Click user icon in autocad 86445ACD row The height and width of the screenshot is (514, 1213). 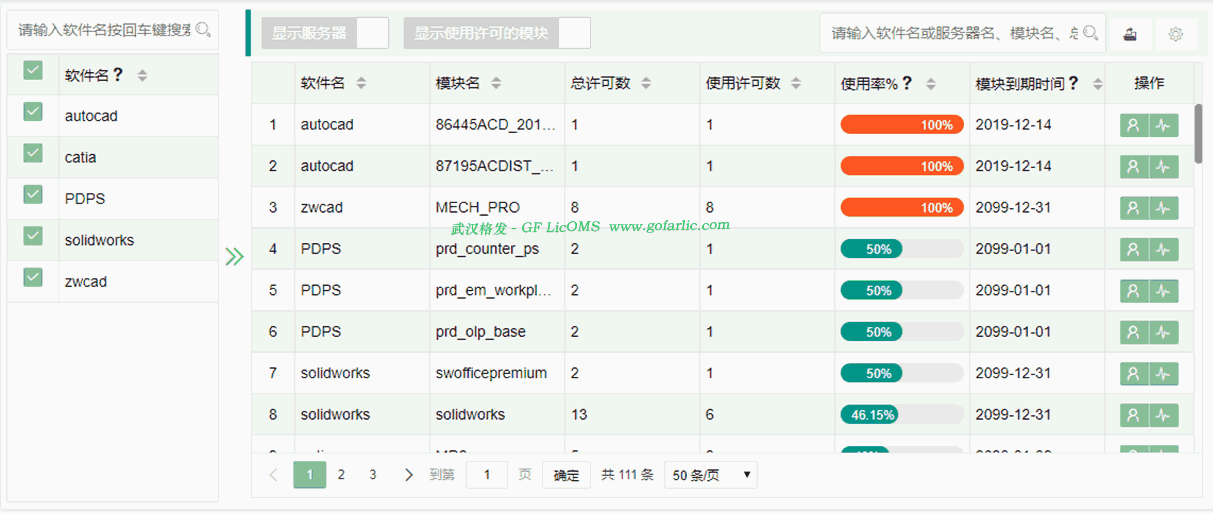tap(1134, 125)
